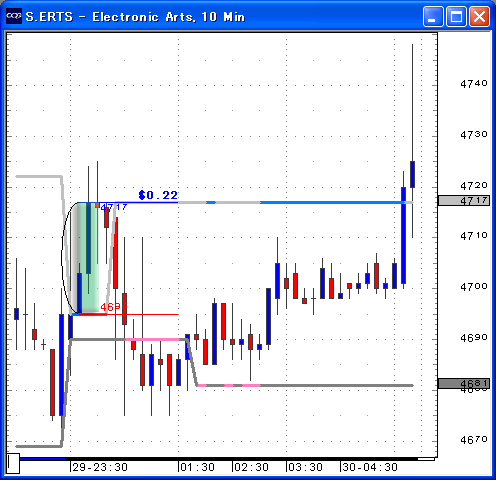Click the 4720 price scale label

pos(474,185)
